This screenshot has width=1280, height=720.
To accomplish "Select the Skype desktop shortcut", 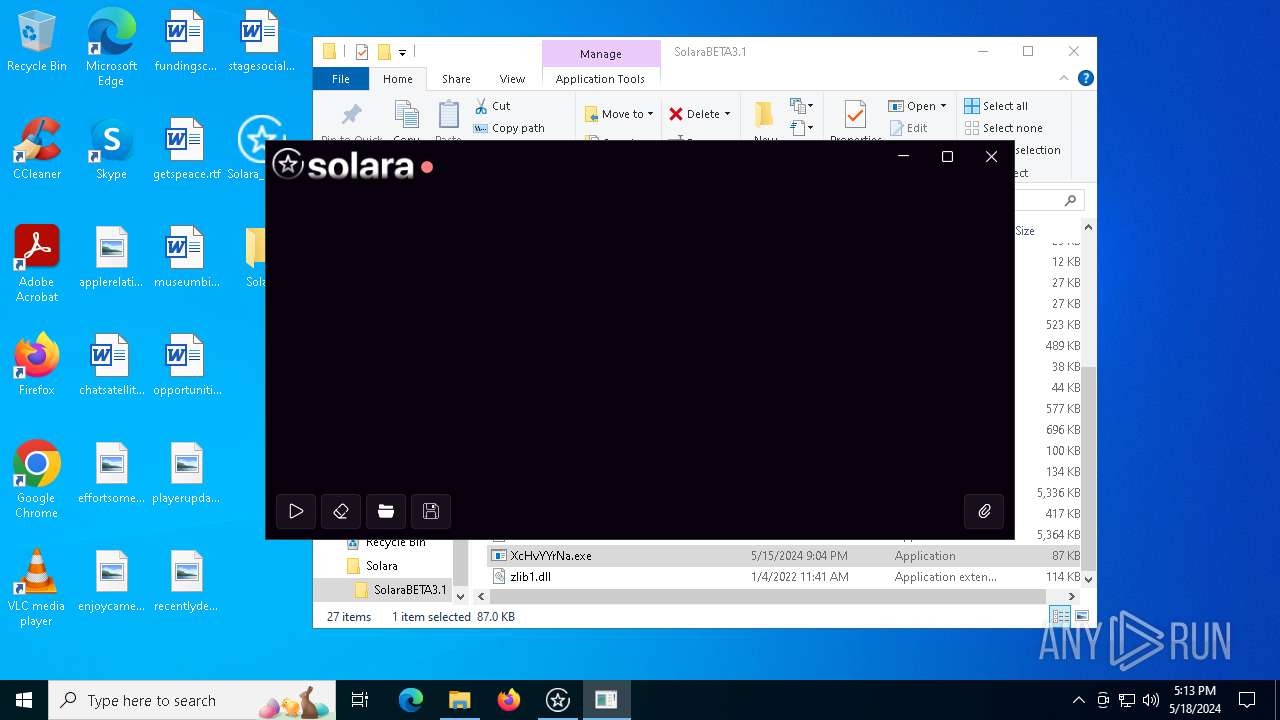I will pos(111,149).
